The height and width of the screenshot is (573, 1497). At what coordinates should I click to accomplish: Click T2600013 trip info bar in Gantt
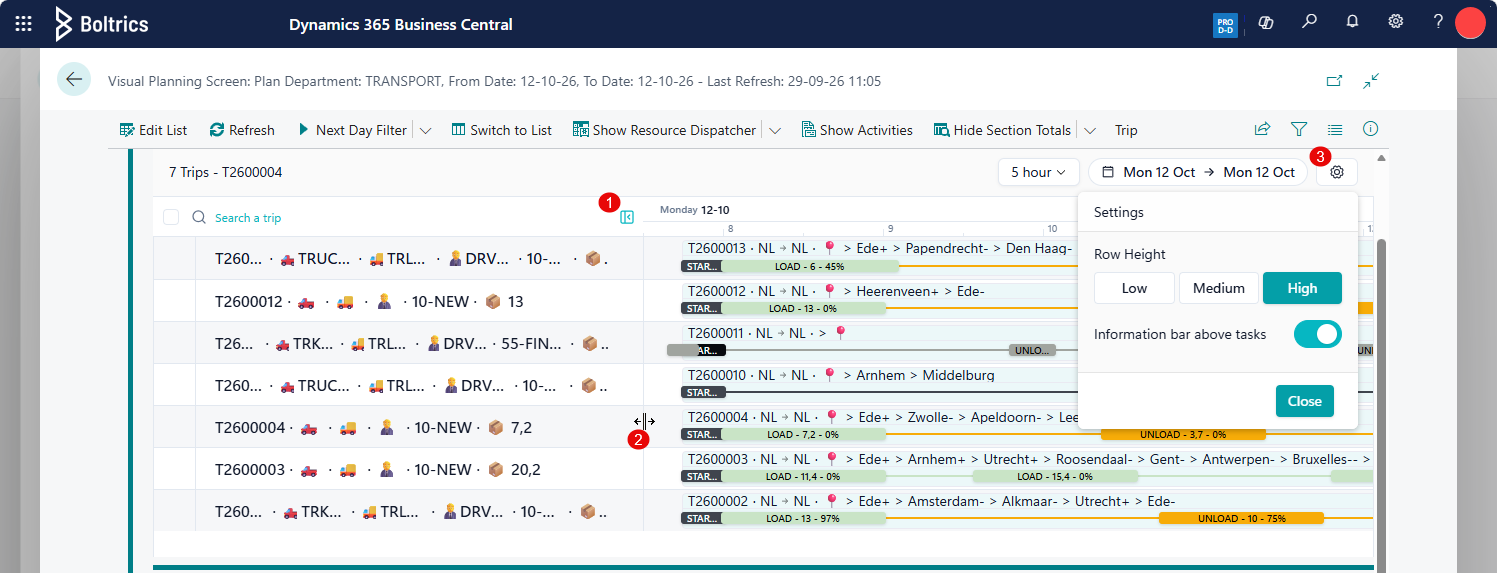(880, 249)
